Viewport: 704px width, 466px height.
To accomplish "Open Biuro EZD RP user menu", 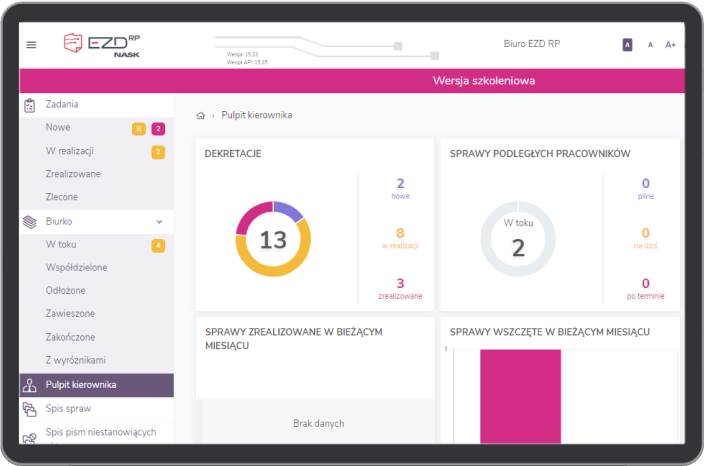I will pyautogui.click(x=531, y=44).
